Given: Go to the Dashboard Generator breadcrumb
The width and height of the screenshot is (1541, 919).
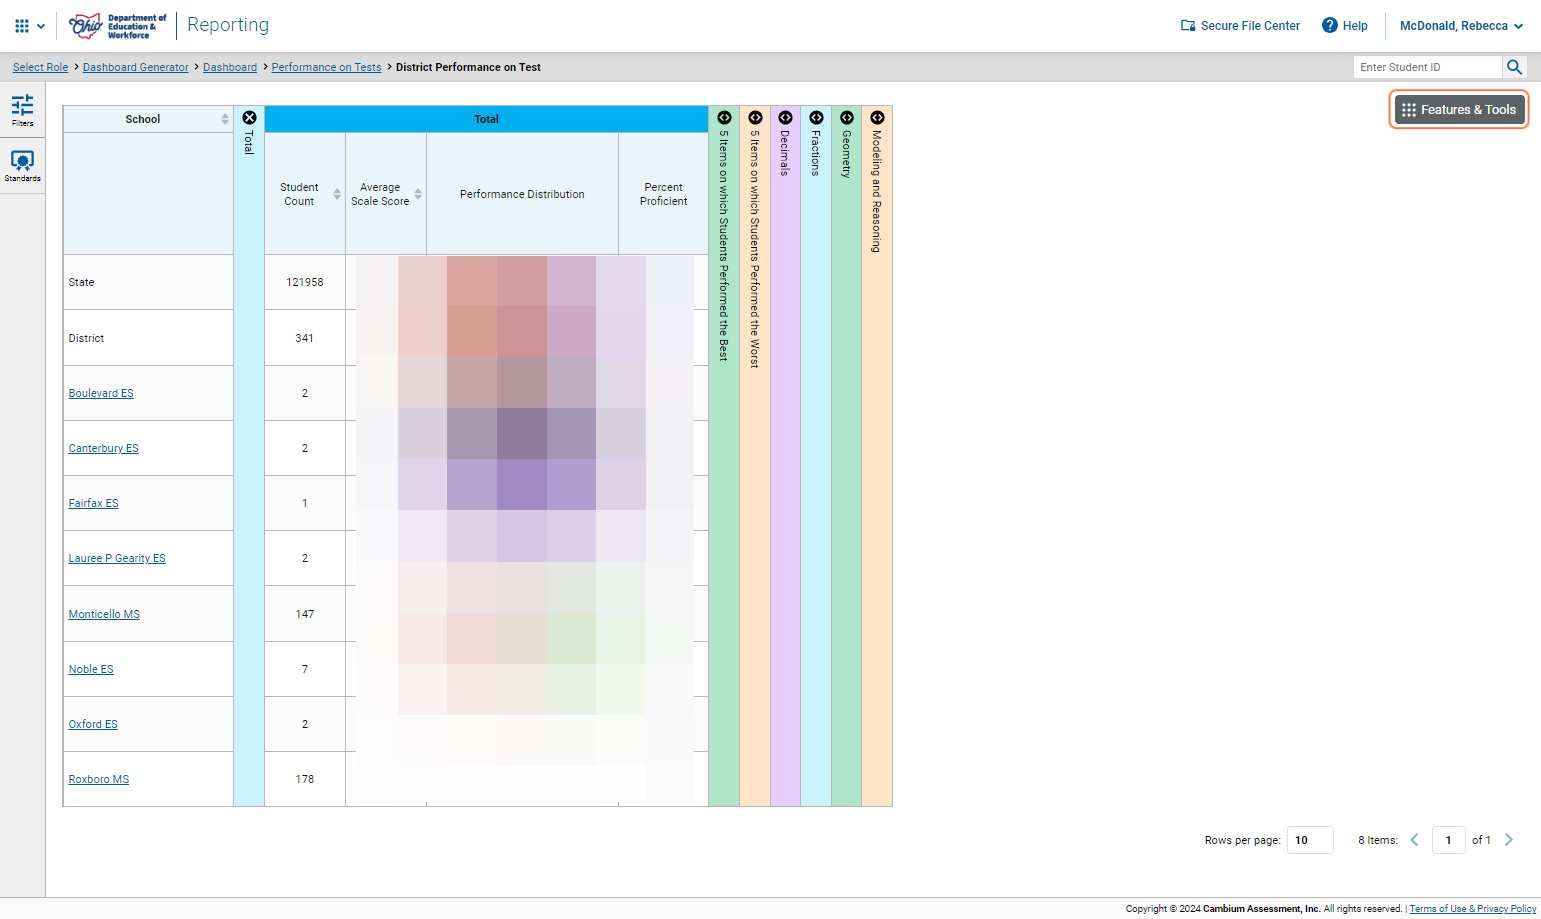Looking at the screenshot, I should (136, 67).
